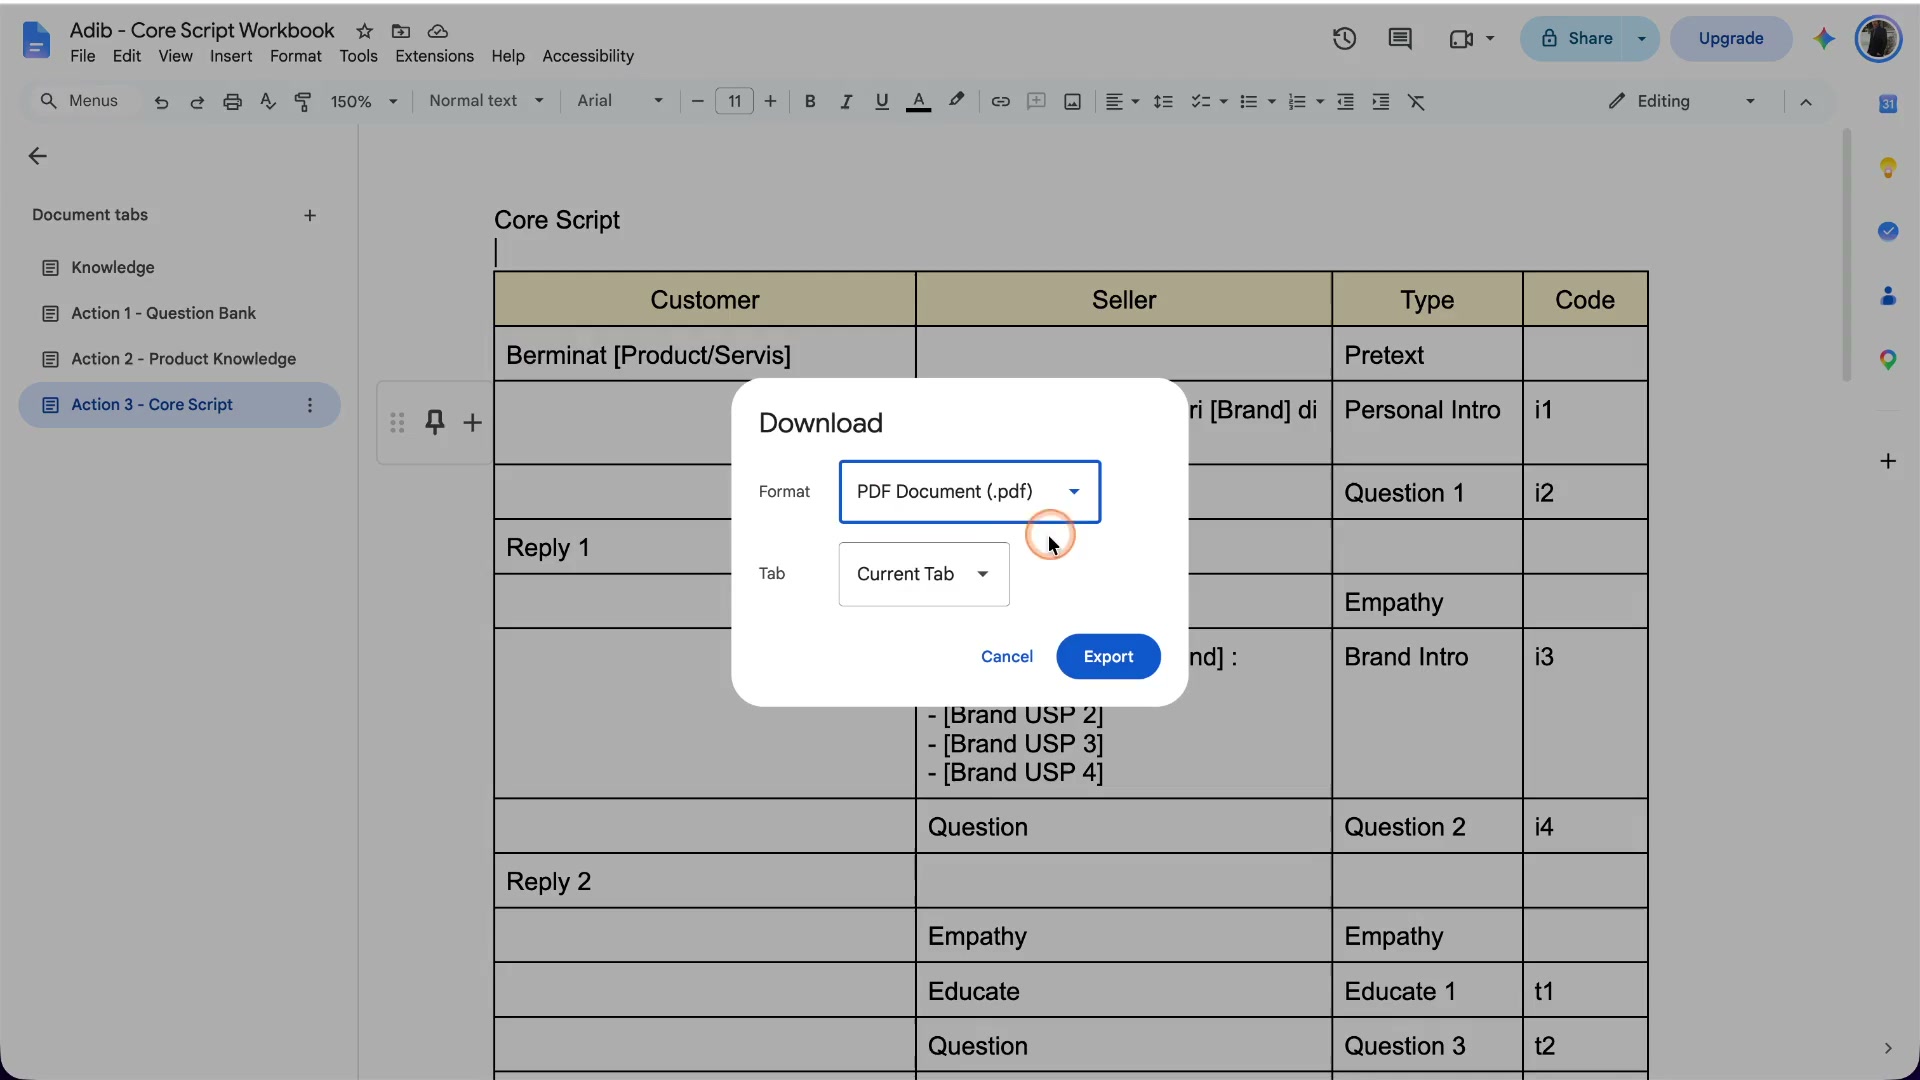Activate the paint format roller icon

[x=303, y=102]
